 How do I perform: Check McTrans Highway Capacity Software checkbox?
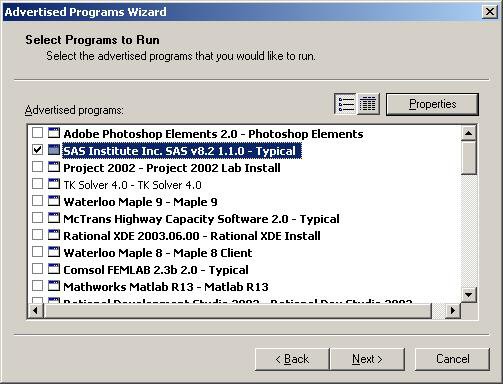(37, 218)
